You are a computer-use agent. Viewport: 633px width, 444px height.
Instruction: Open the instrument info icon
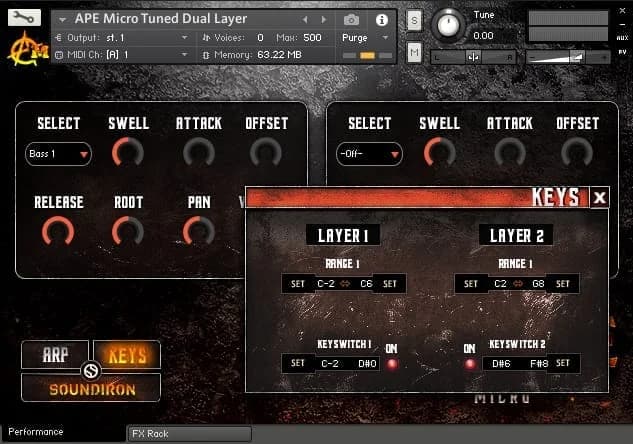pyautogui.click(x=381, y=20)
